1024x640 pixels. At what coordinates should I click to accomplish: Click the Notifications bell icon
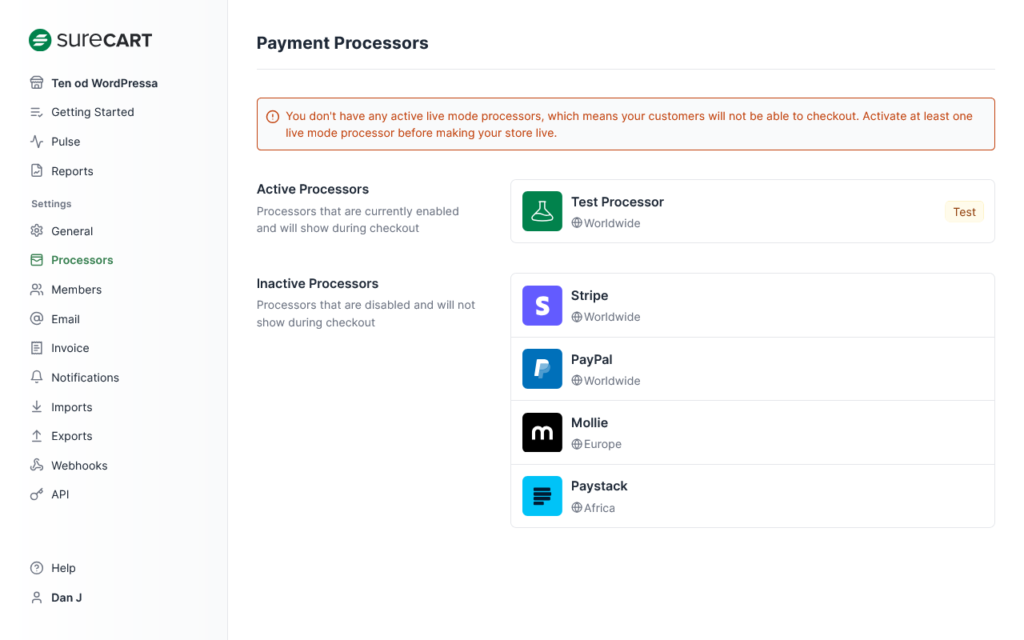click(x=37, y=377)
